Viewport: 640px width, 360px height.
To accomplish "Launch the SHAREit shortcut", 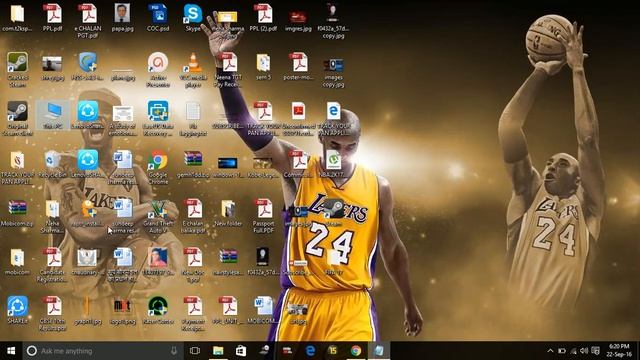I will coord(17,311).
